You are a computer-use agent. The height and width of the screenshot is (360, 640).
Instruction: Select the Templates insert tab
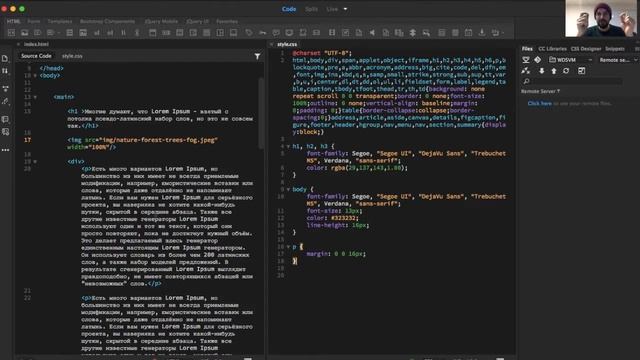click(x=60, y=21)
